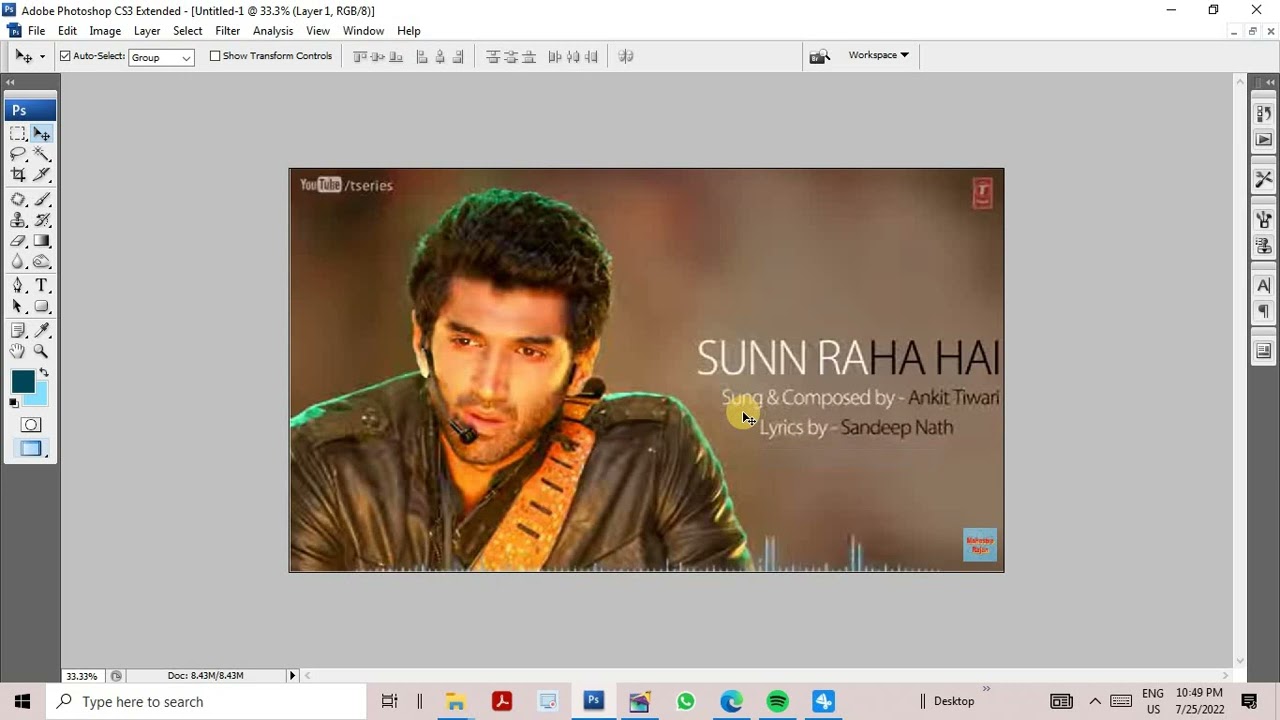This screenshot has height=720, width=1280.
Task: Select the Horizontal Type tool
Action: click(x=41, y=286)
